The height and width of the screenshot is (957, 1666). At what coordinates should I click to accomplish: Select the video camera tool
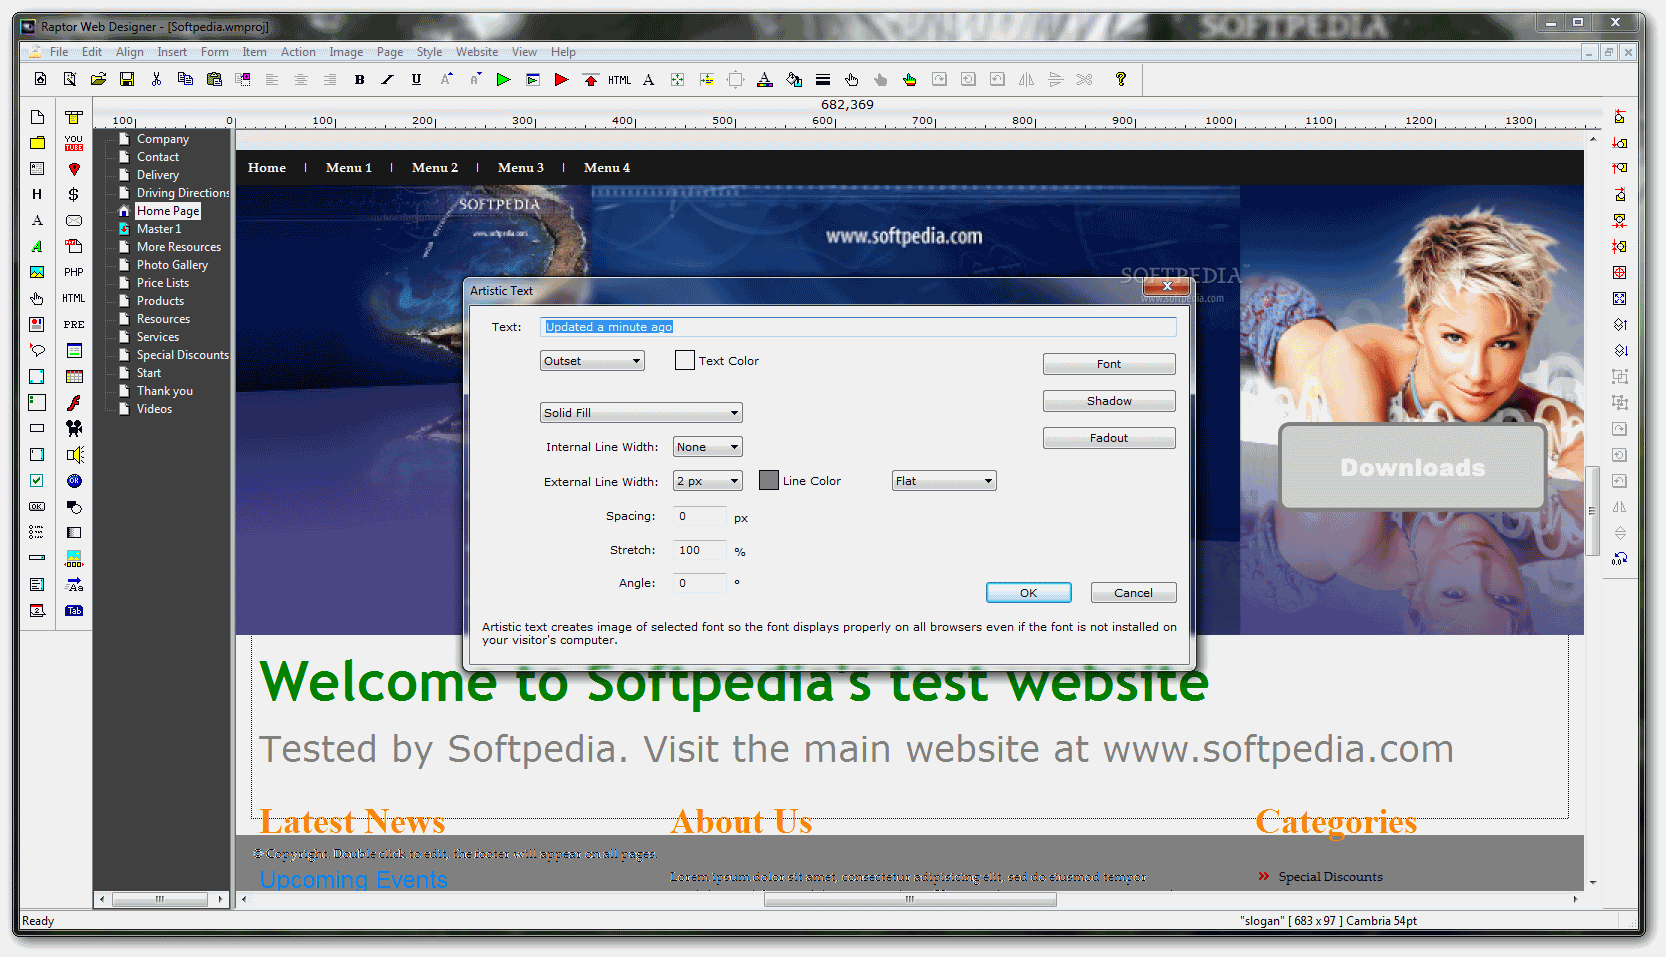pyautogui.click(x=74, y=429)
